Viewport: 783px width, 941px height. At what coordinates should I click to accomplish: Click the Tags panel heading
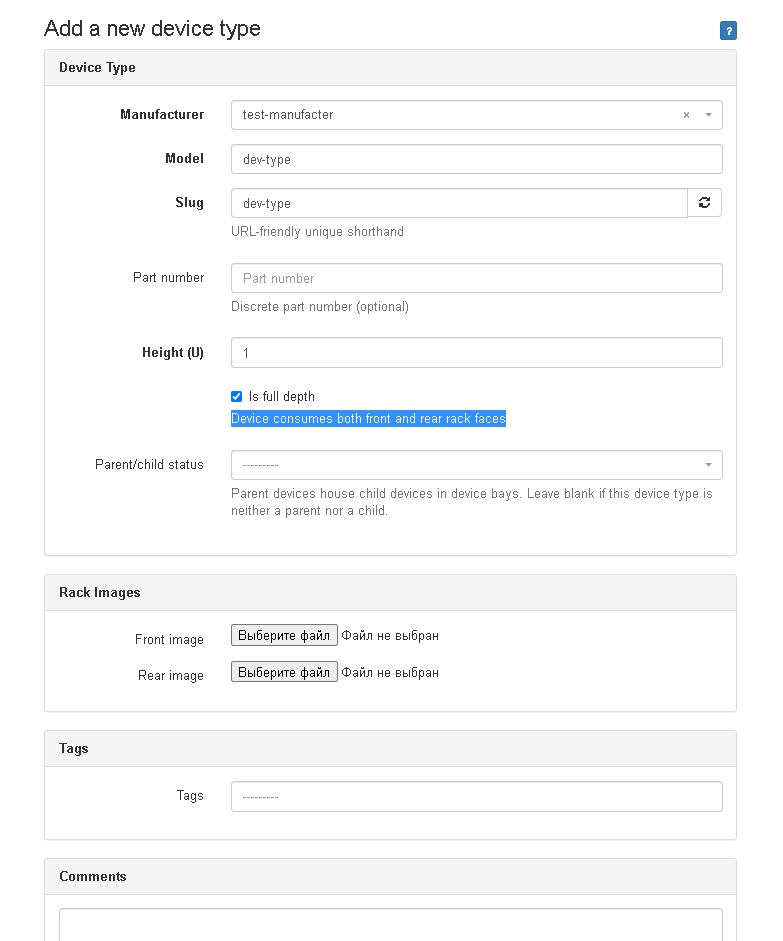click(x=74, y=749)
